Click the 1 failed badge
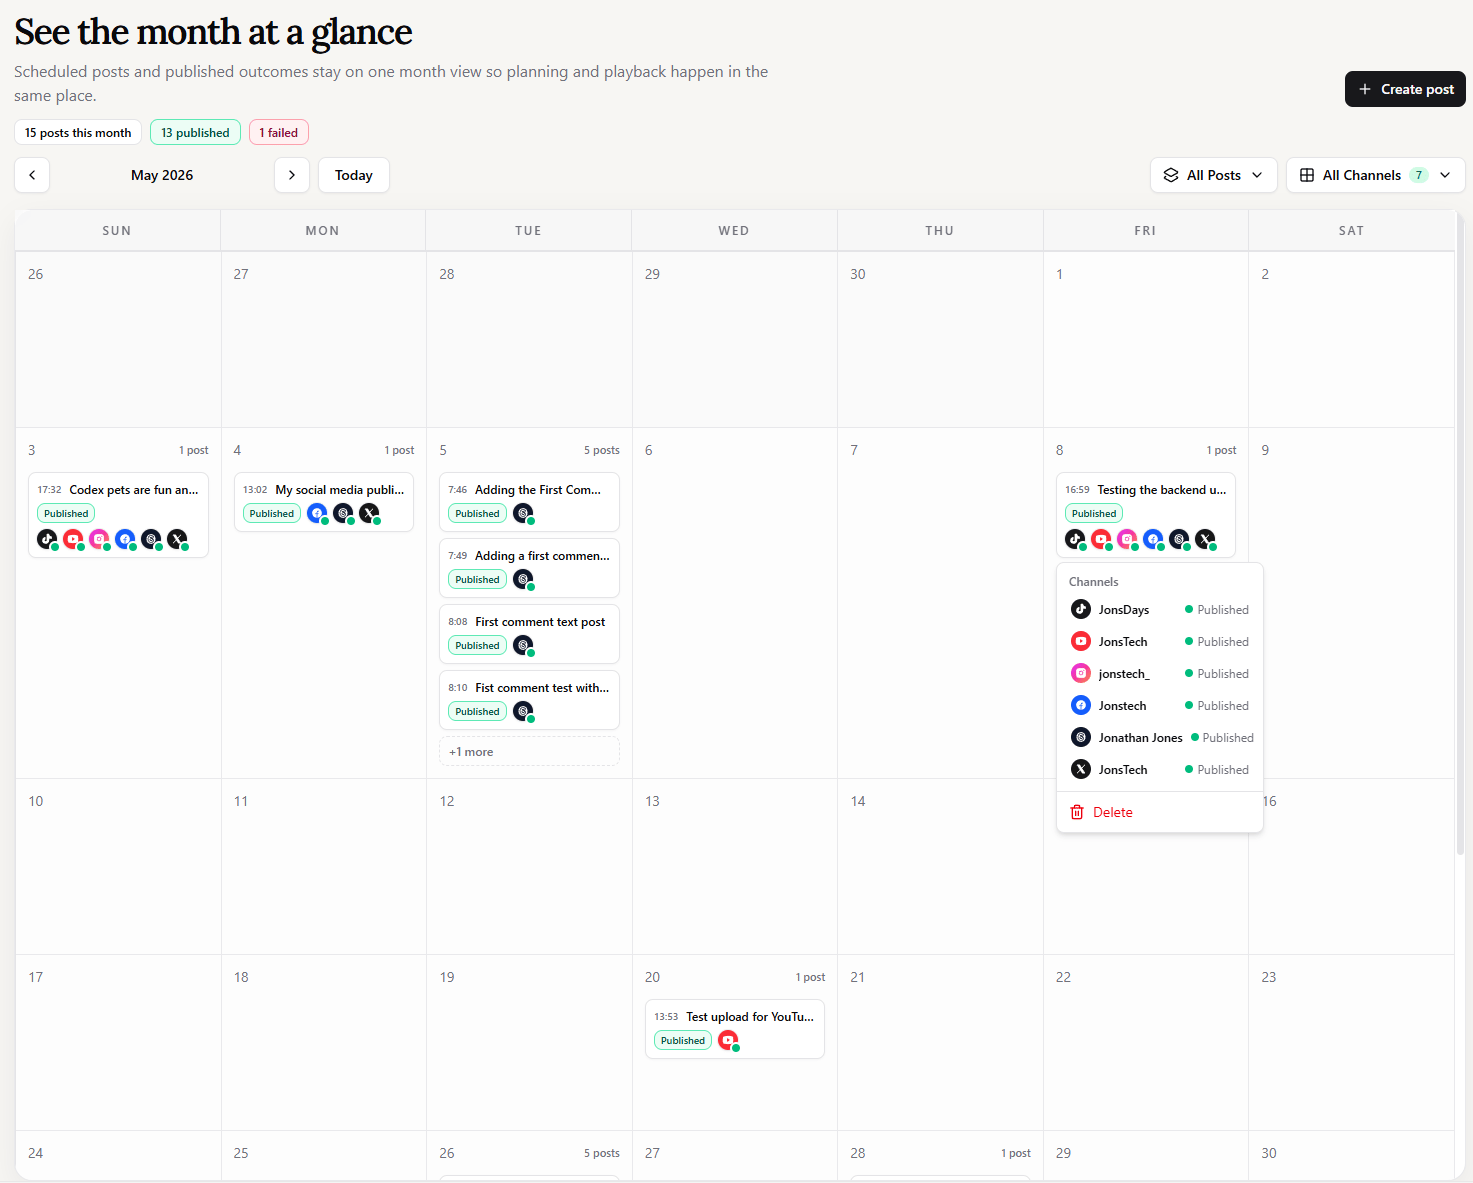Image resolution: width=1473 pixels, height=1183 pixels. point(279,132)
